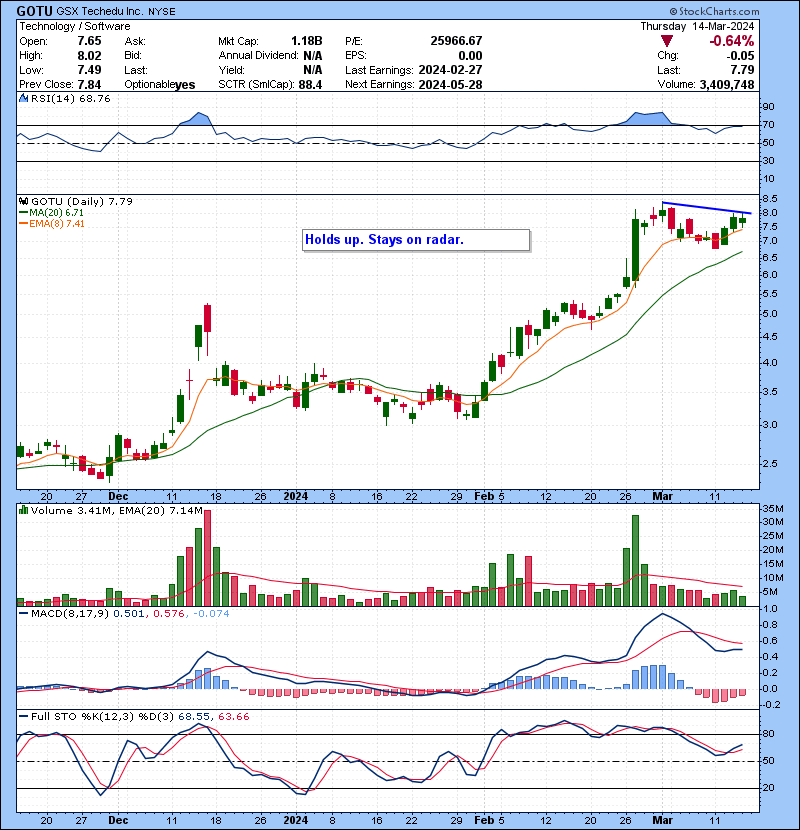
Task: Click the volume bars icon beside Volume 3.41M
Action: [x=23, y=510]
